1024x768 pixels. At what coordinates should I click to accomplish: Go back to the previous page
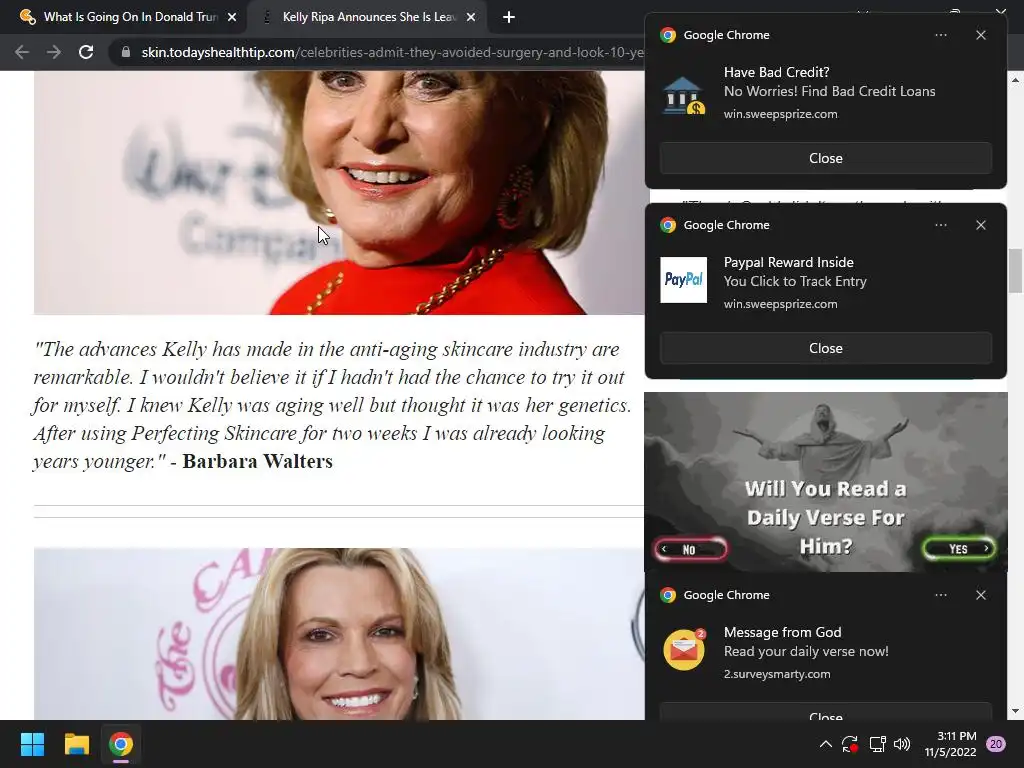tap(22, 52)
